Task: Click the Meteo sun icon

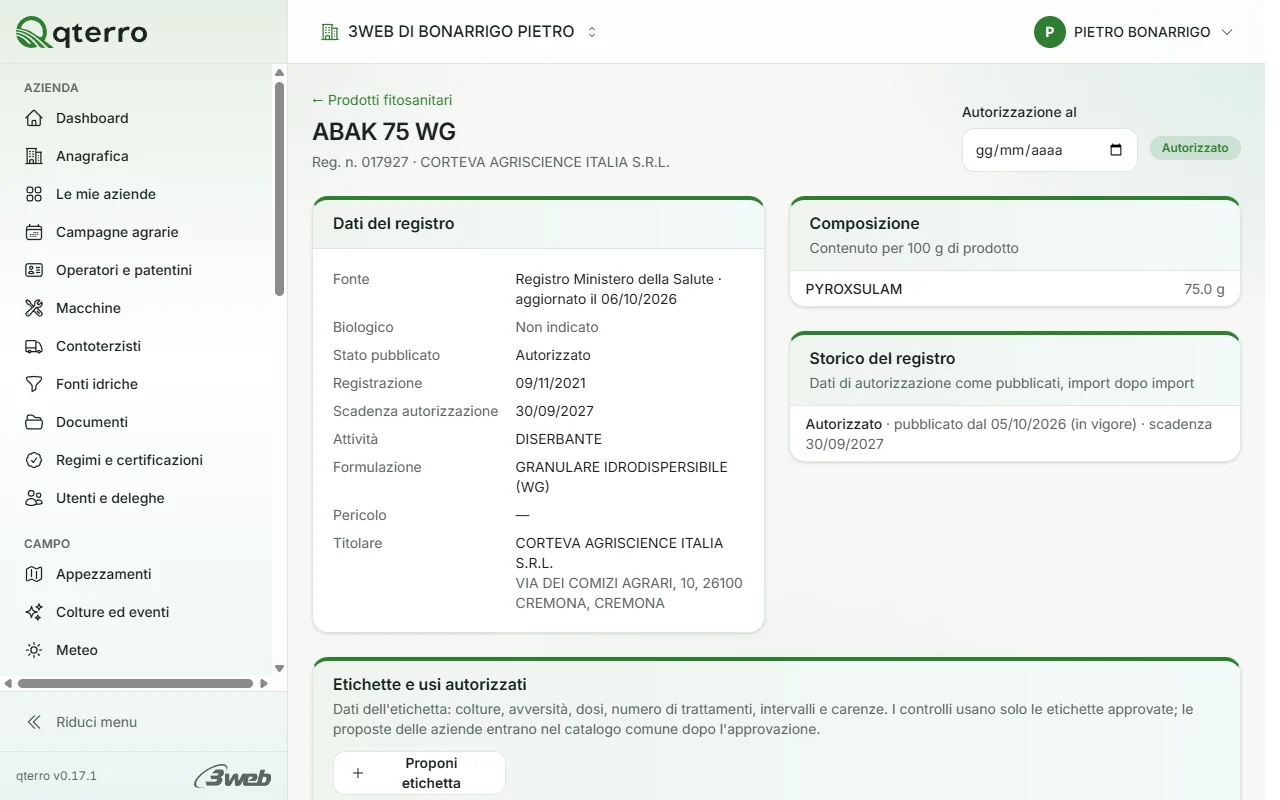Action: point(34,650)
